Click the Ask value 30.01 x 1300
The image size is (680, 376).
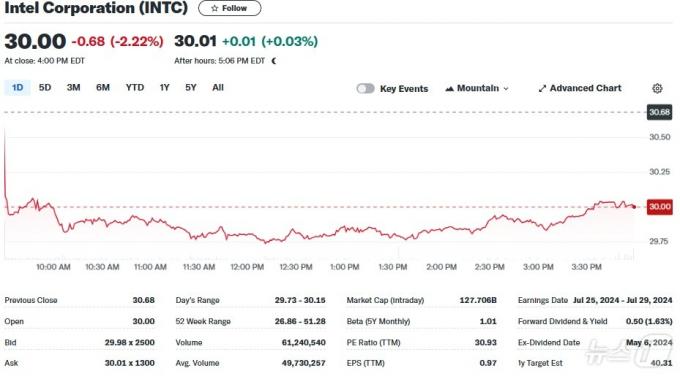tap(130, 363)
